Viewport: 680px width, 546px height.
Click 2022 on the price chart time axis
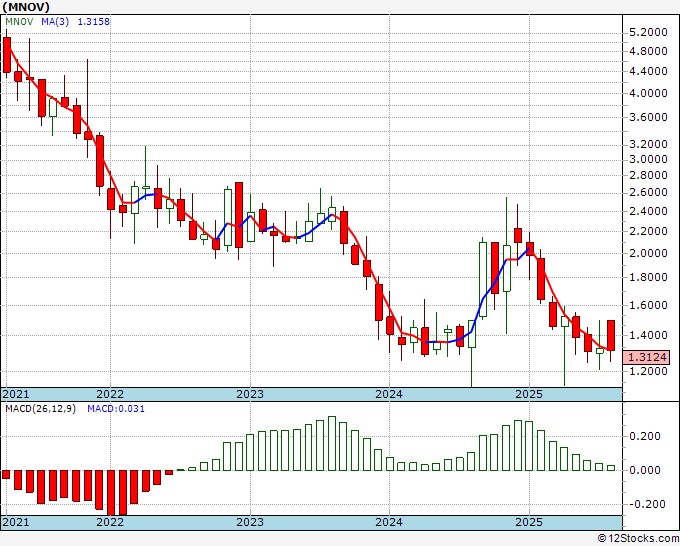tap(110, 394)
